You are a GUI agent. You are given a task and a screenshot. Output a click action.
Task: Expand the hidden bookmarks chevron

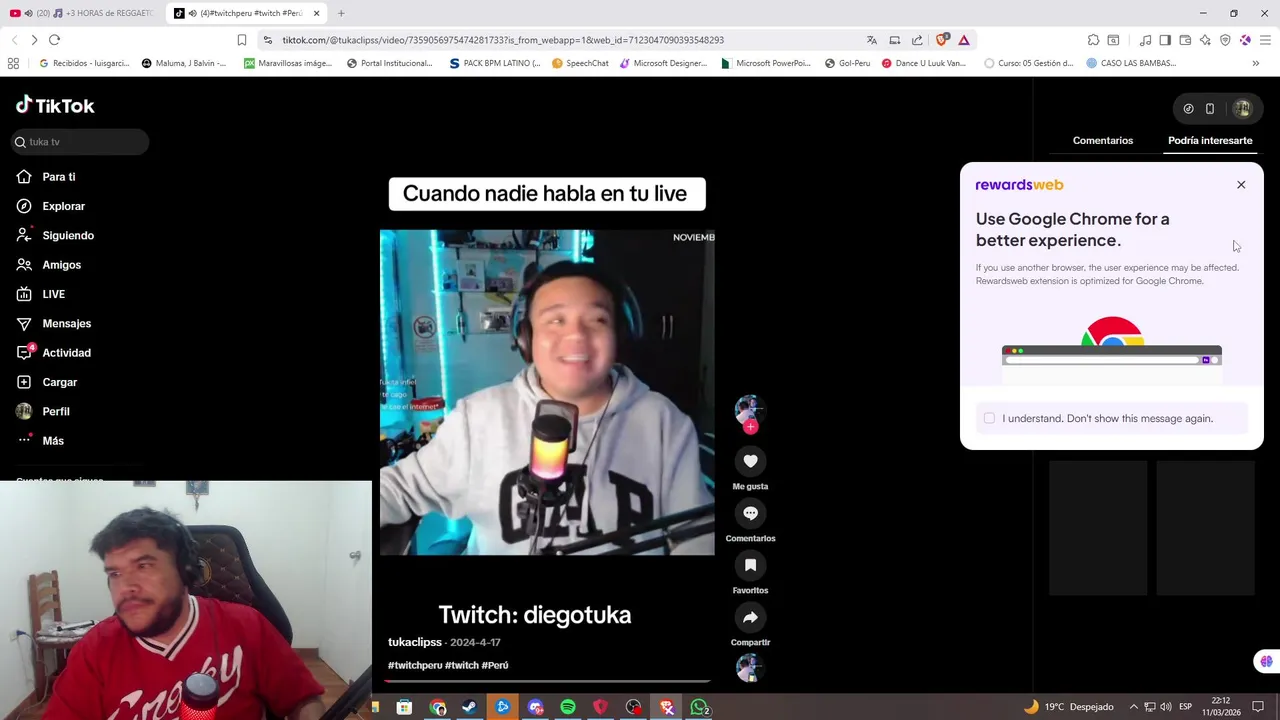click(1256, 63)
